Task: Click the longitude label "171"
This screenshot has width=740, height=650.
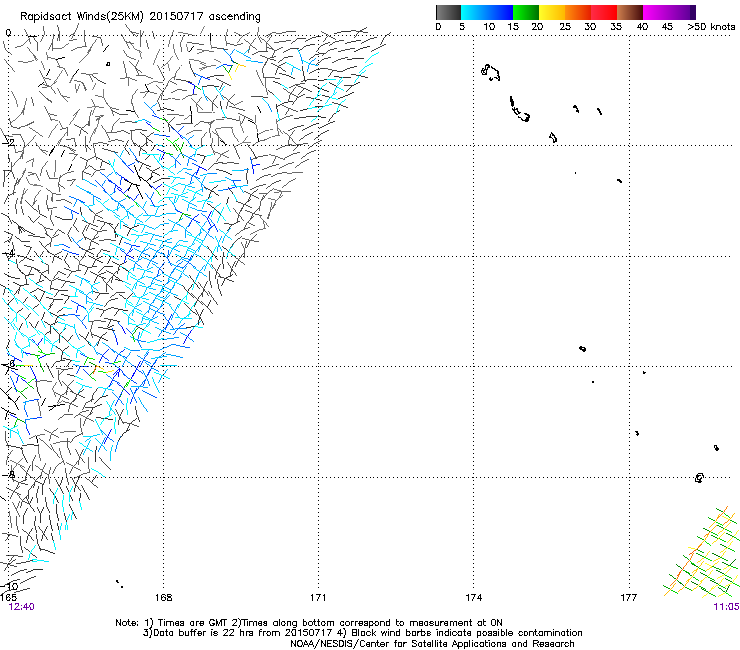Action: click(318, 598)
